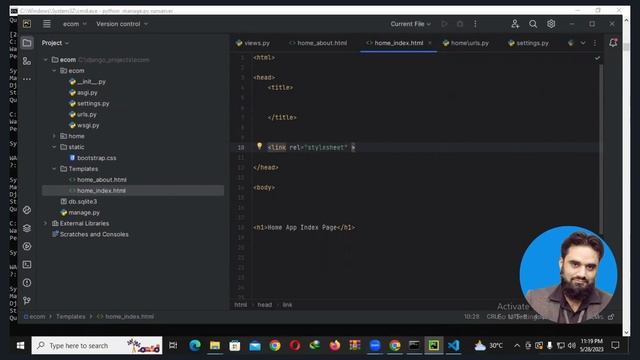The width and height of the screenshot is (640, 360).
Task: Open the Notifications bell icon
Action: click(613, 42)
